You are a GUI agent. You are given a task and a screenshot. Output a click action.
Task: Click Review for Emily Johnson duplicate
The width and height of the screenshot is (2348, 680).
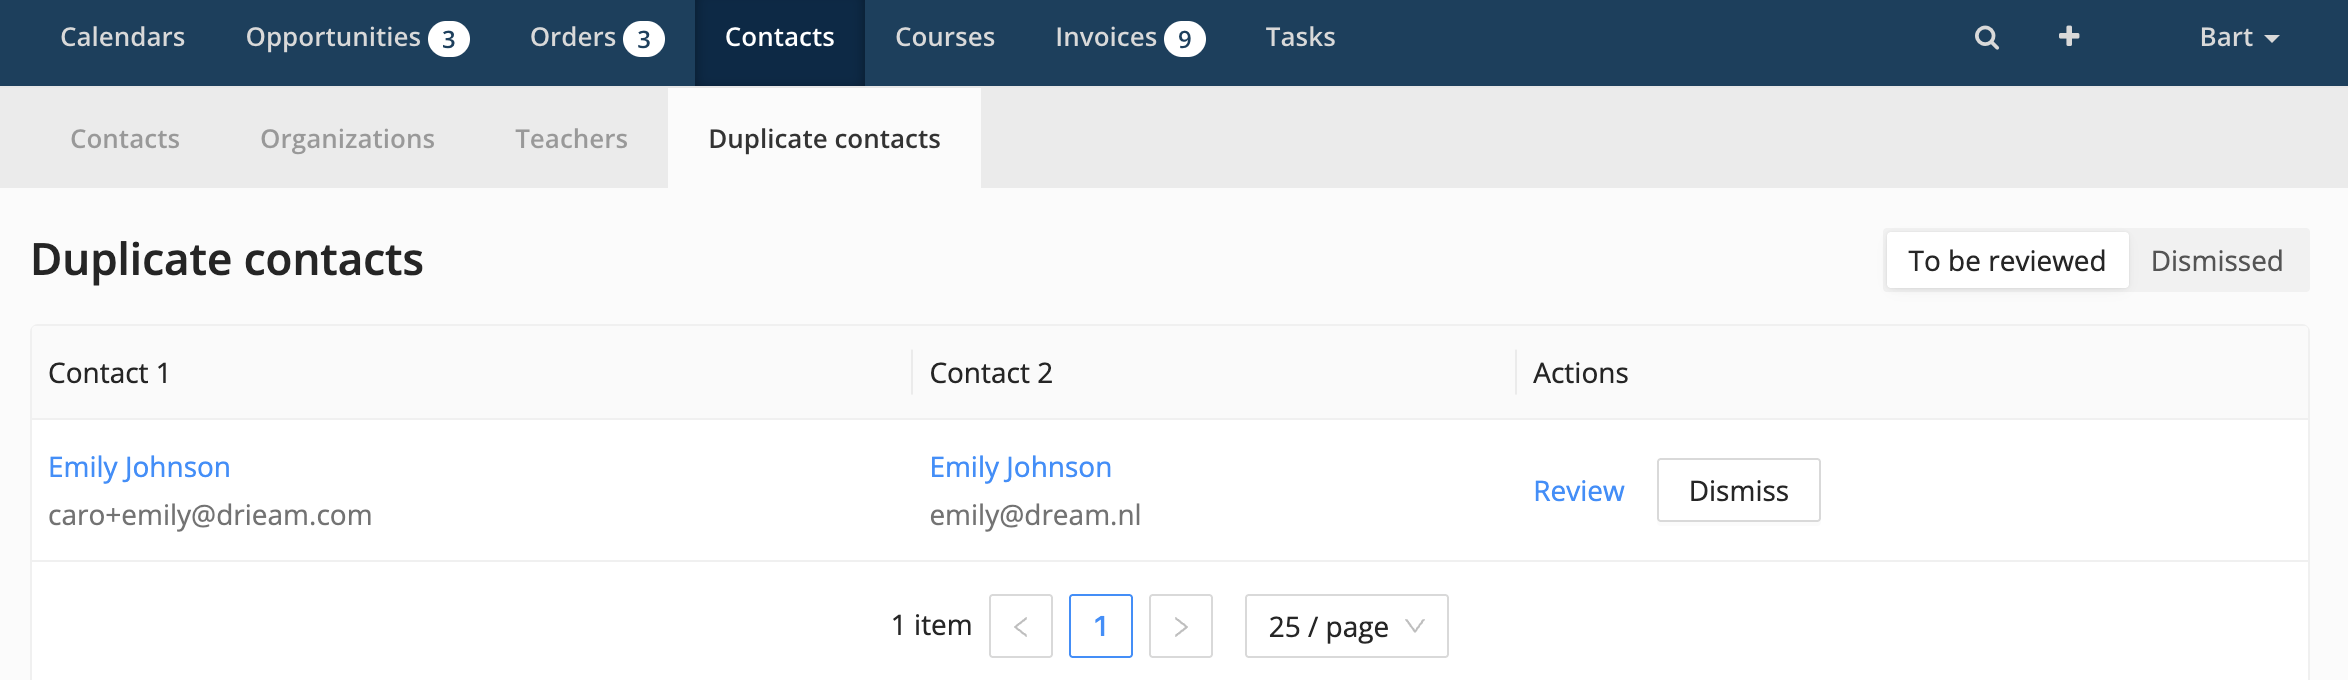(x=1579, y=491)
